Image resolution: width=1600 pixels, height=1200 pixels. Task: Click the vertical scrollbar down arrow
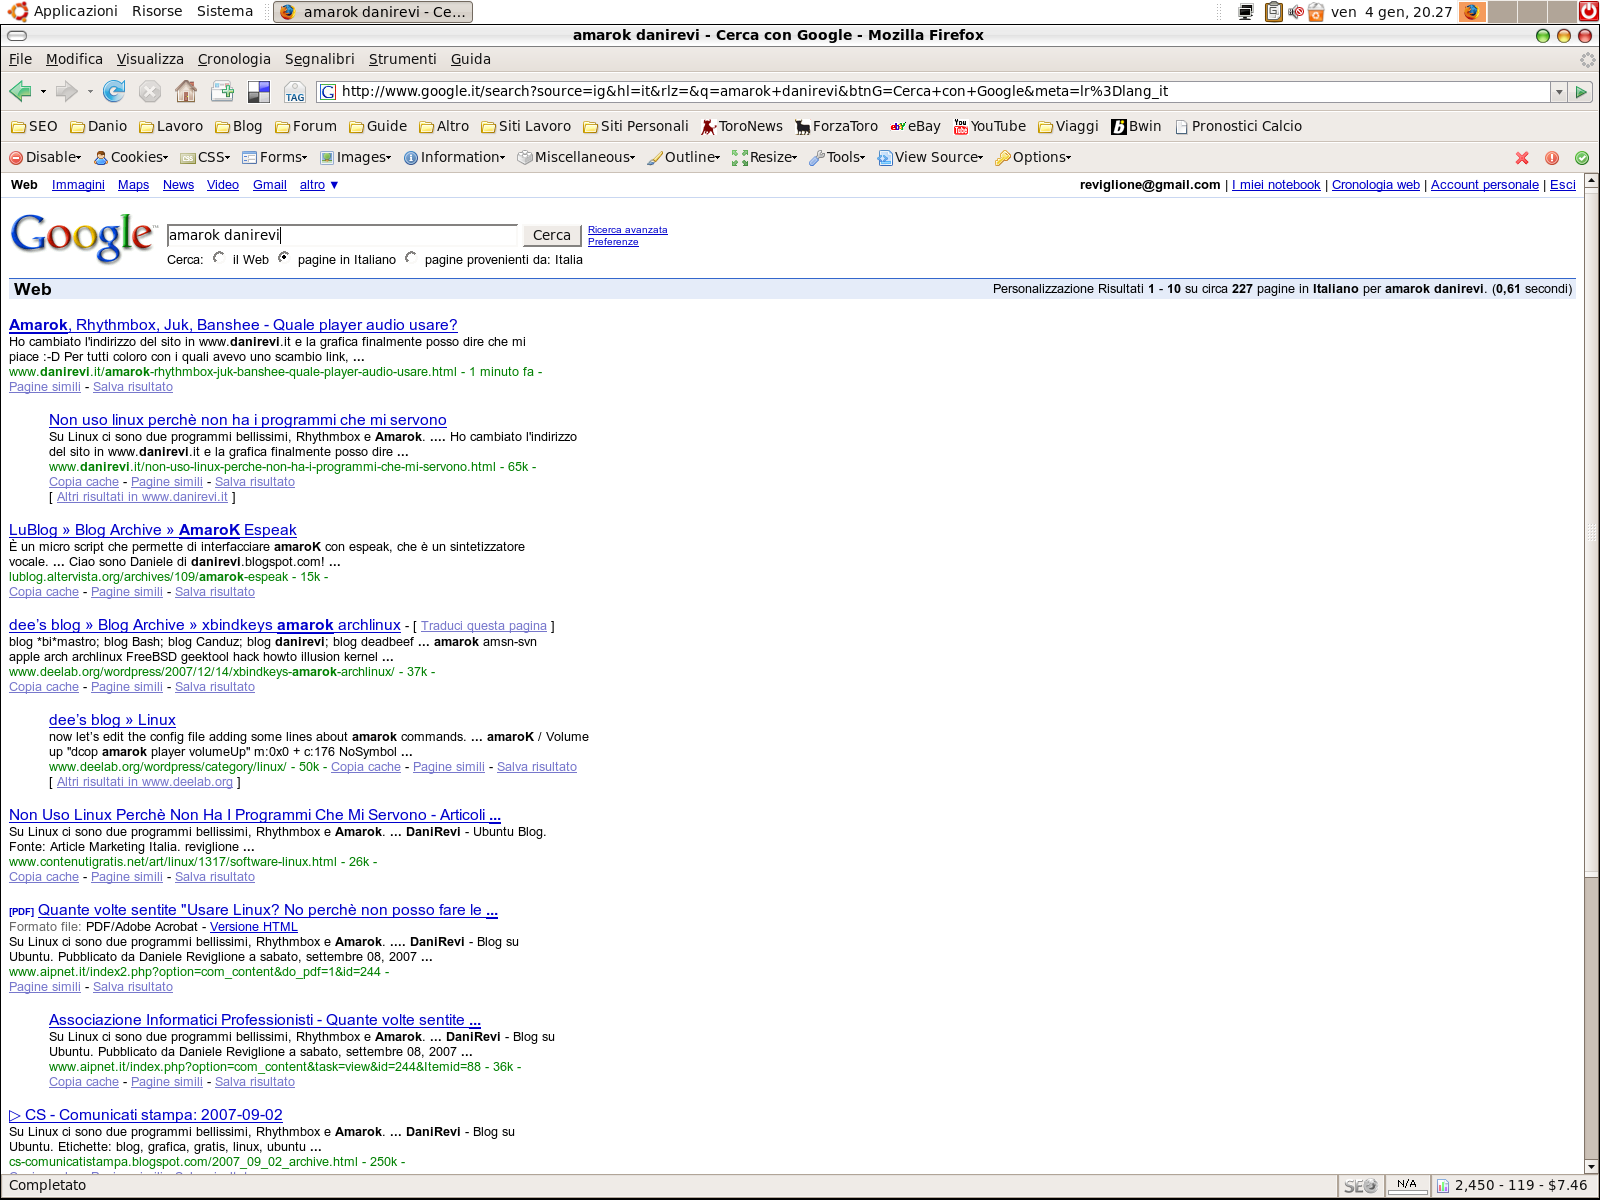pyautogui.click(x=1591, y=1167)
